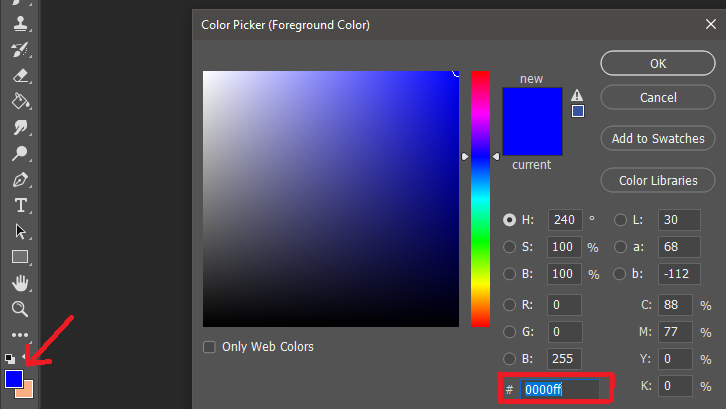Select the L lightness radio button
This screenshot has width=726, height=409.
pos(621,220)
